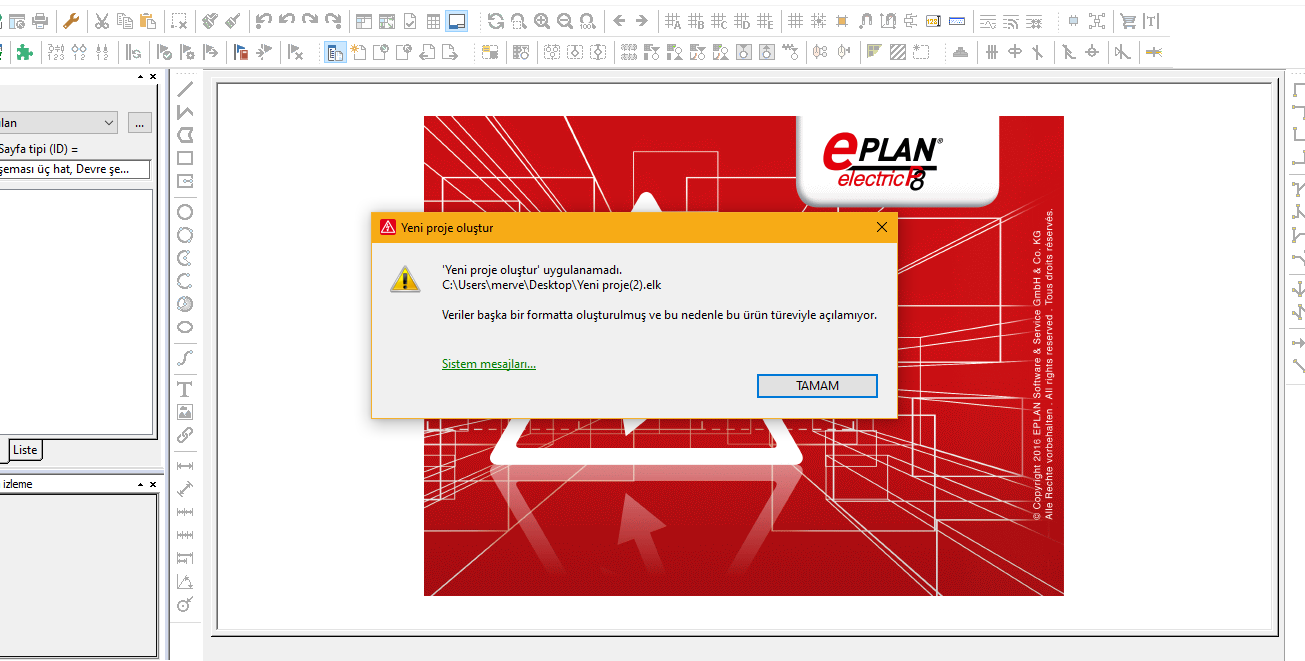
Task: Click the grid A snap icon
Action: [674, 20]
